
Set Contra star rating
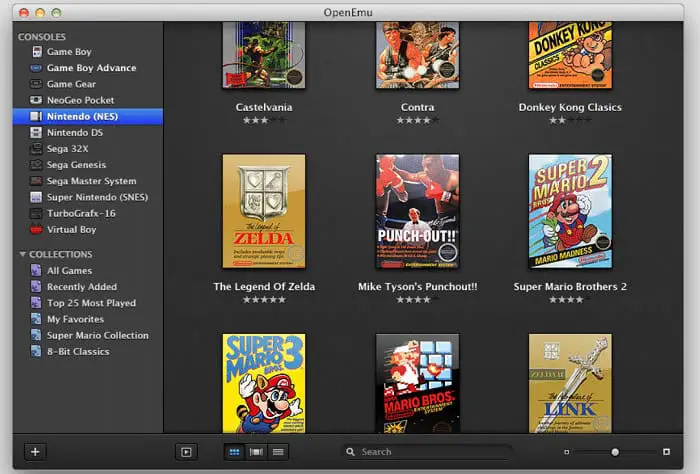point(417,120)
